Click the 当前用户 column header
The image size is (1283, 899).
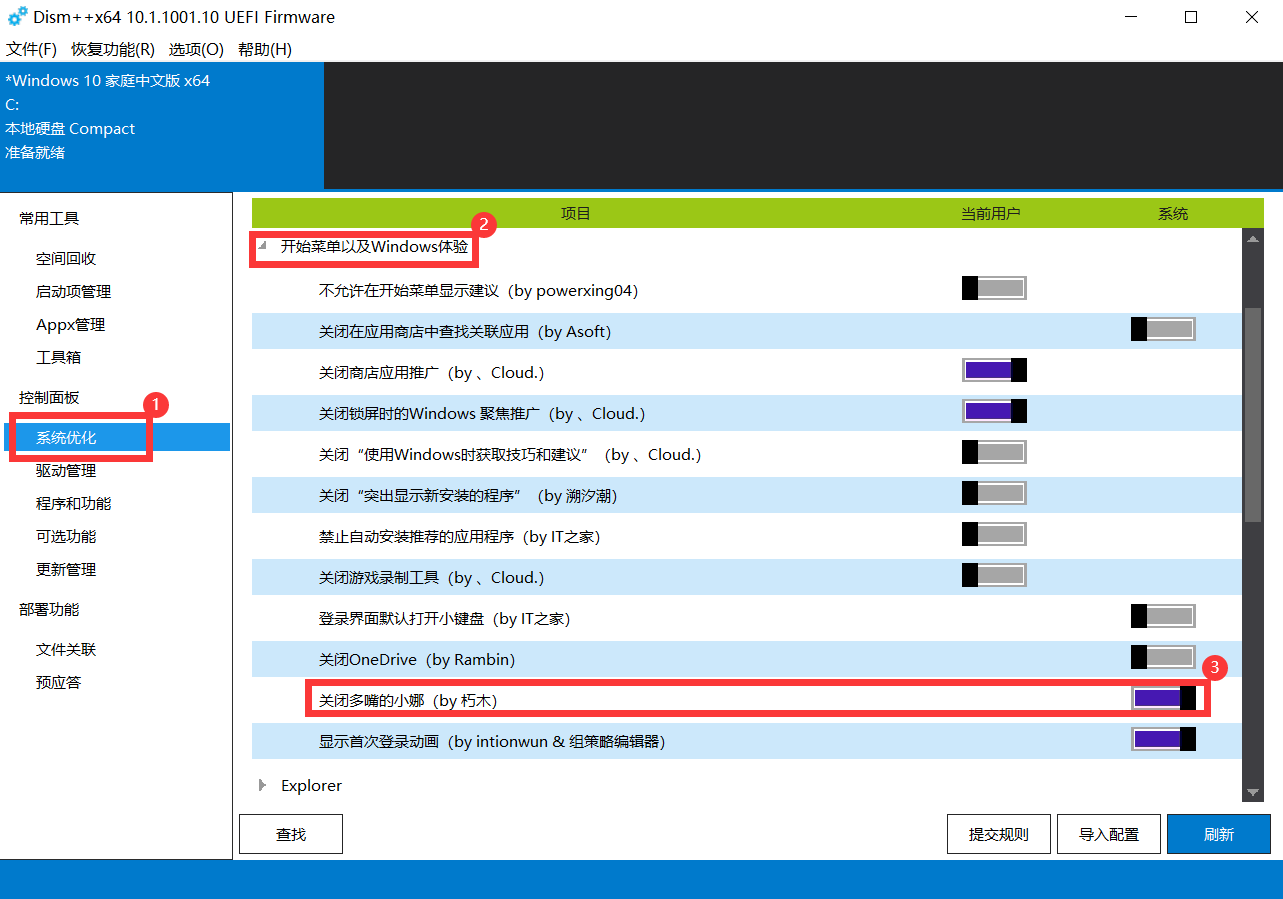click(x=991, y=213)
